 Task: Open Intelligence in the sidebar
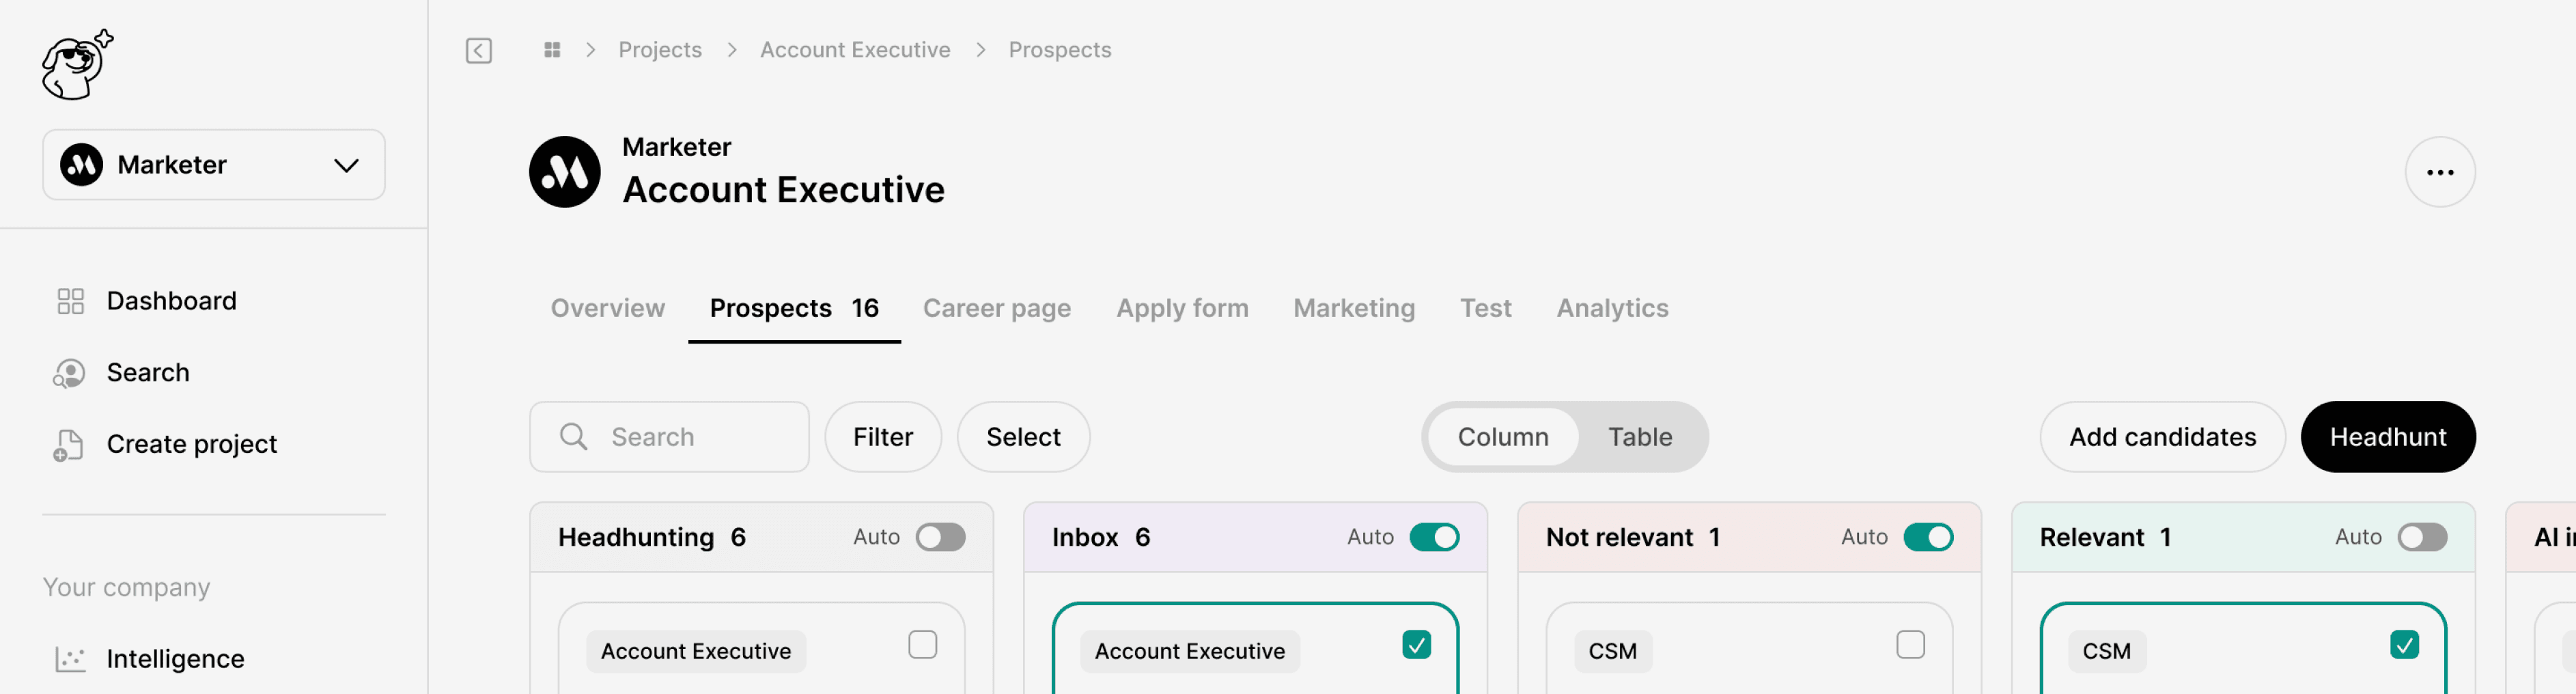tap(175, 659)
